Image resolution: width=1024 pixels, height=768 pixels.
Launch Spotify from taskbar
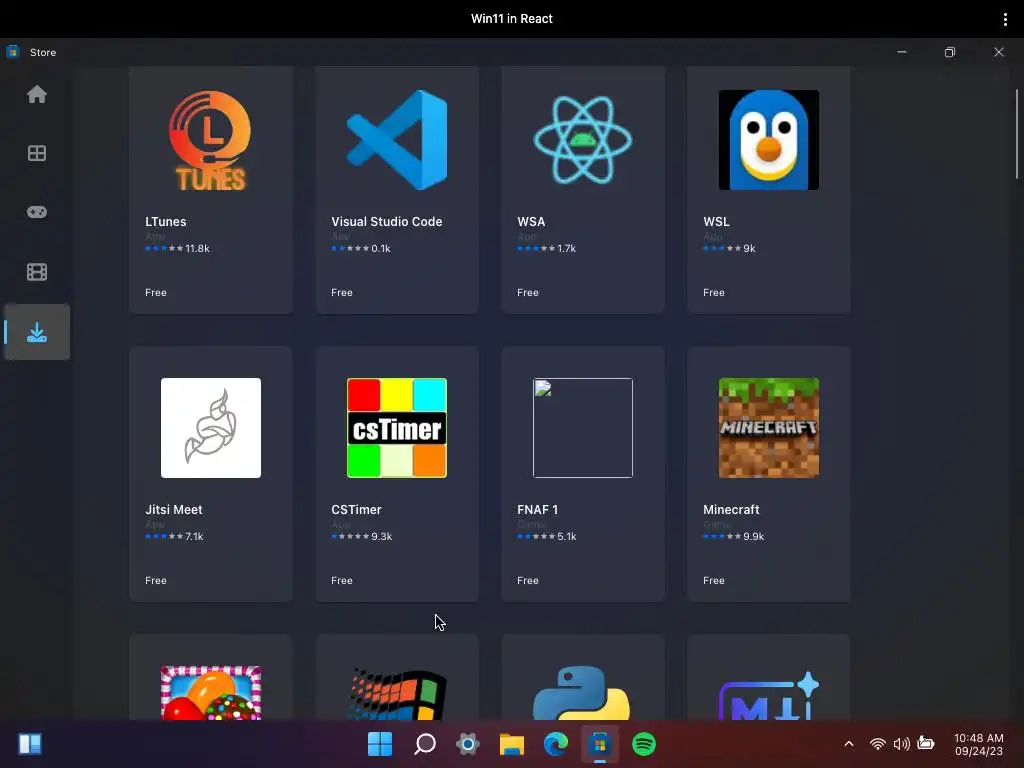[644, 744]
